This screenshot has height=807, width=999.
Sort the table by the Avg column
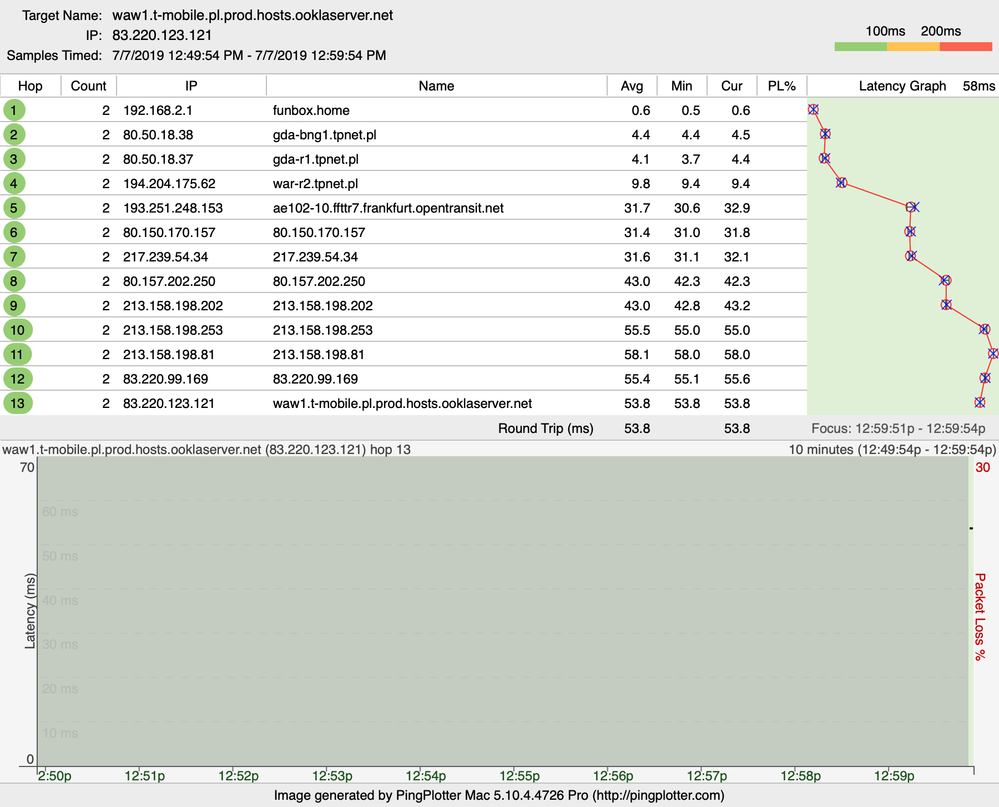tap(632, 86)
